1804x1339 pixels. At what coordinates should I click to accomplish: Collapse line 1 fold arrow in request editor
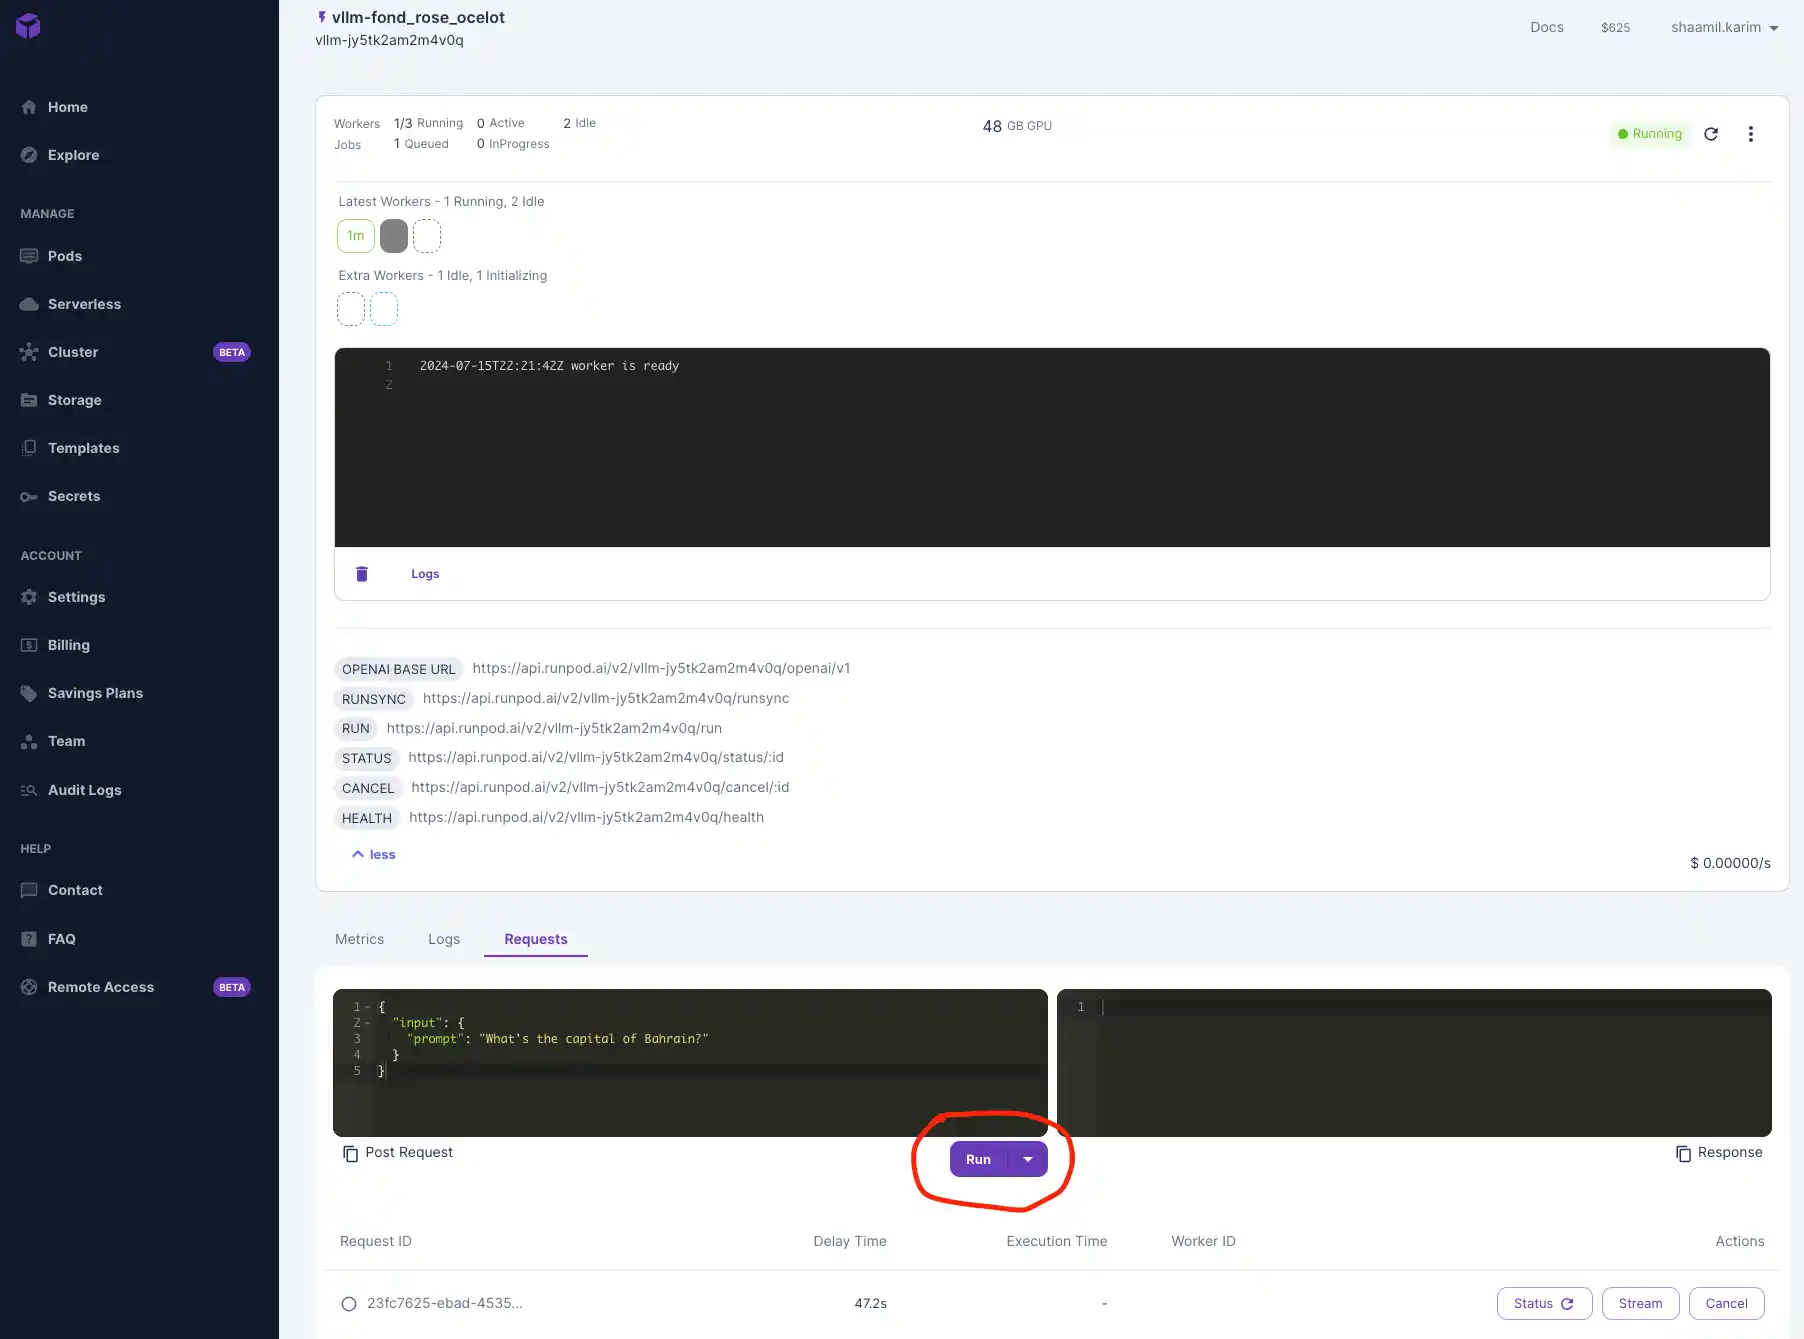click(367, 1007)
